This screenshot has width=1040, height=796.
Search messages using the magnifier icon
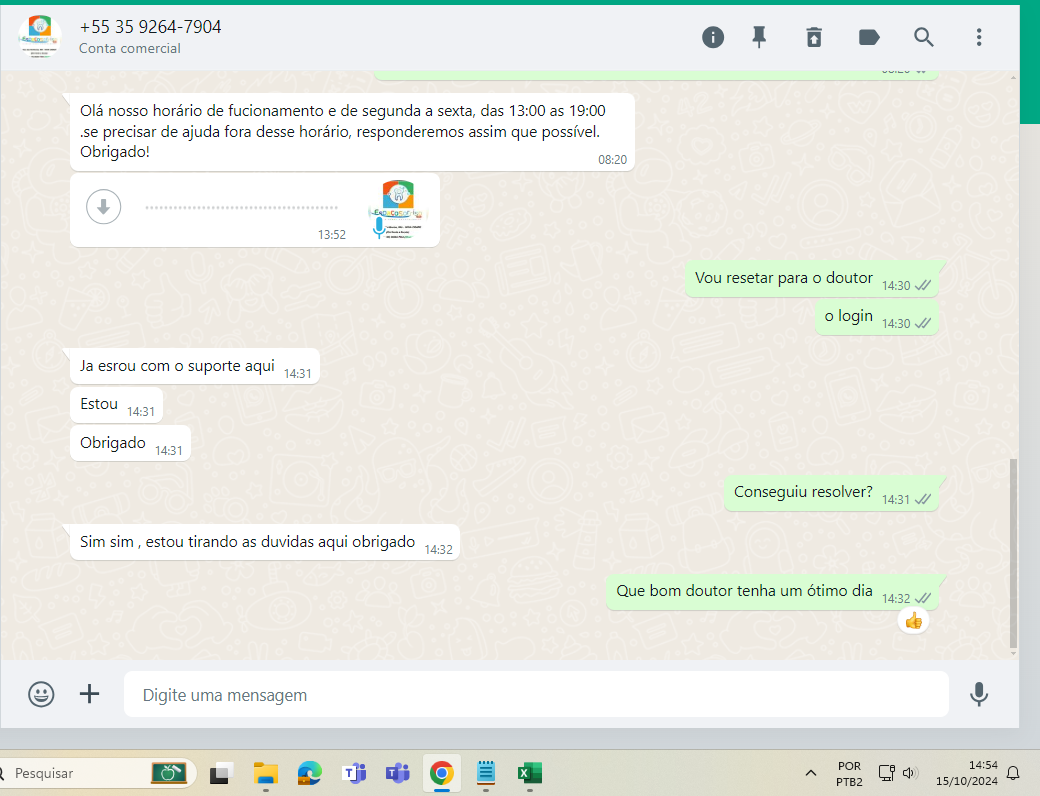pos(924,37)
